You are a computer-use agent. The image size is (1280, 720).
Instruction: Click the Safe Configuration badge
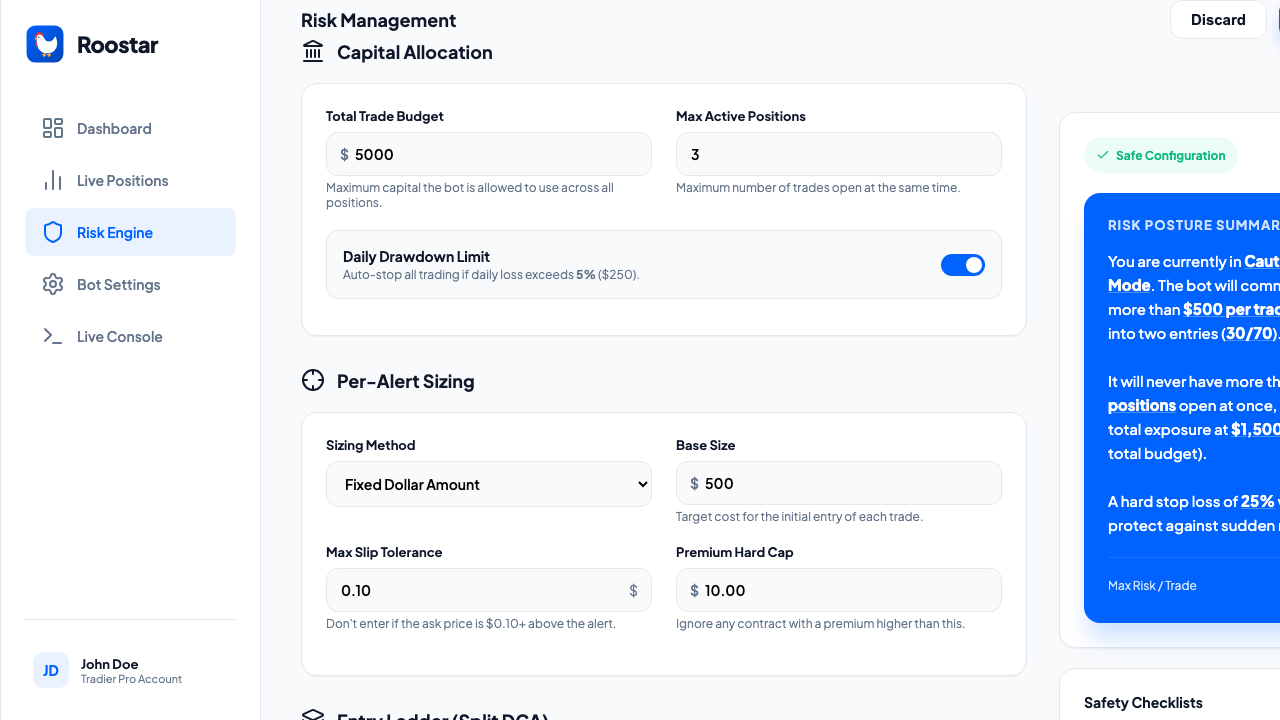point(1160,155)
